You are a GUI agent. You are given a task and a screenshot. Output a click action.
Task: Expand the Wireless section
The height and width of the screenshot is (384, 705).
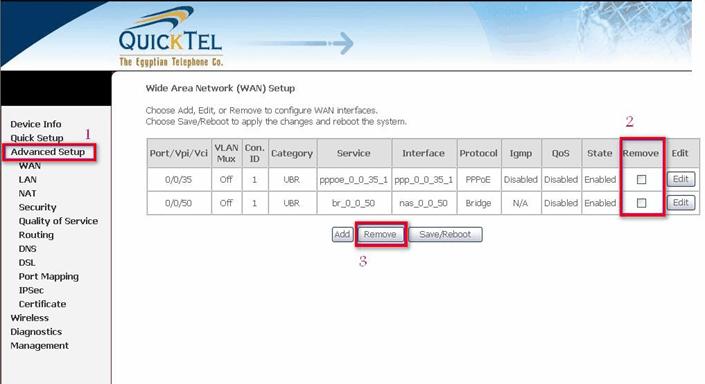point(30,318)
